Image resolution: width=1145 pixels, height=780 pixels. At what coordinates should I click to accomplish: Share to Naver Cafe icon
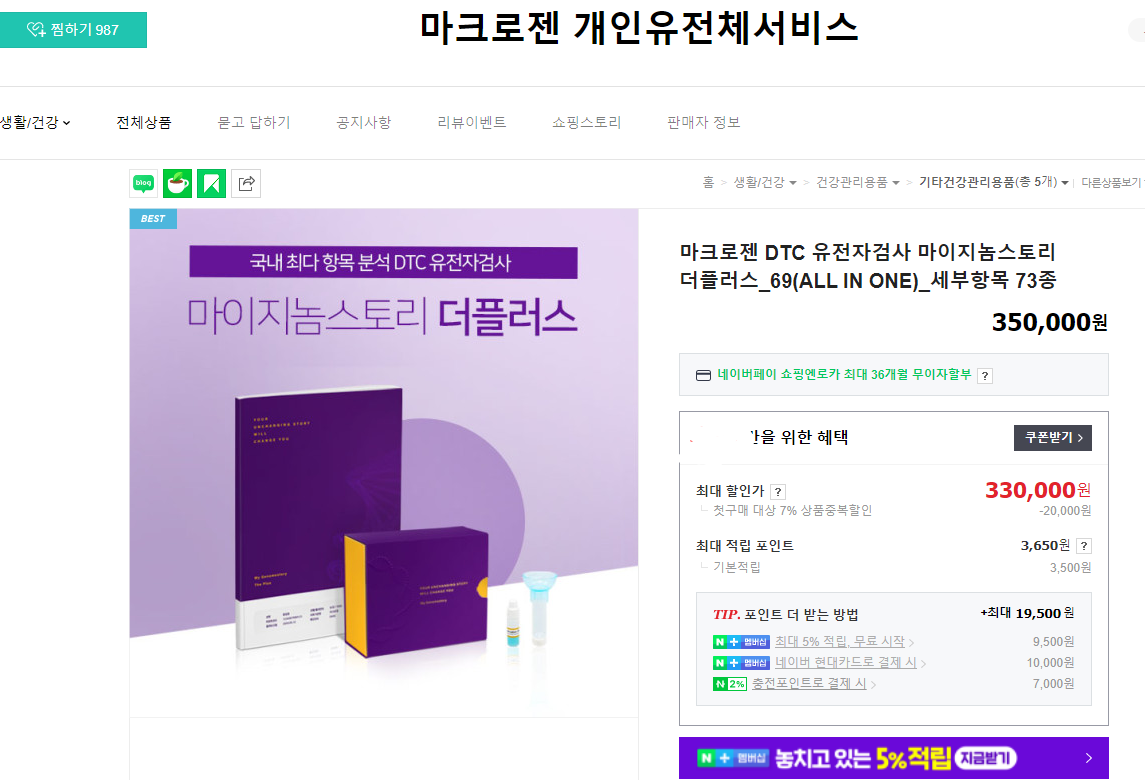point(177,183)
